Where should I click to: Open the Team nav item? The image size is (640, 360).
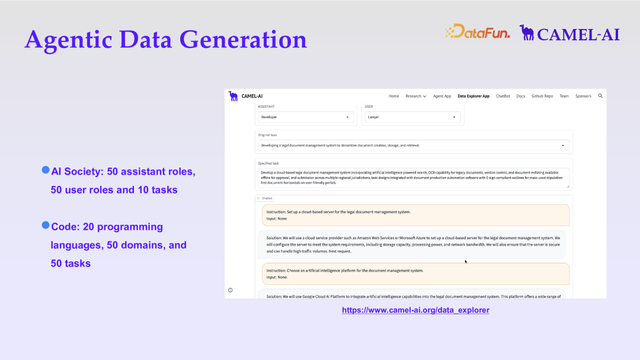tap(564, 96)
